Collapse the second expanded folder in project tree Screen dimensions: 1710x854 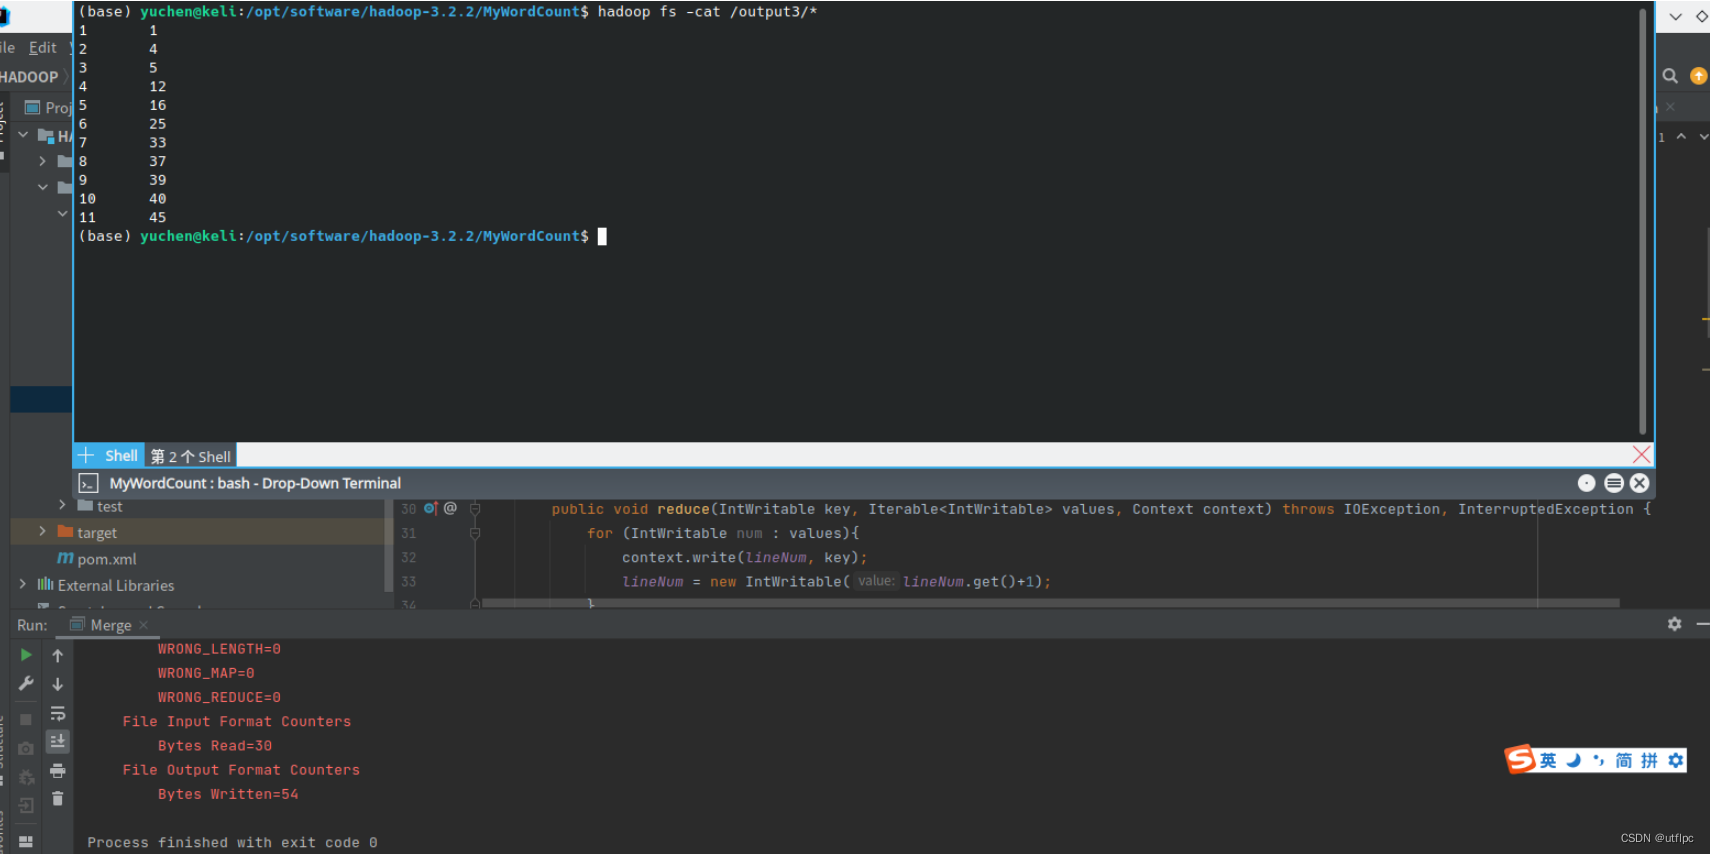tap(42, 187)
